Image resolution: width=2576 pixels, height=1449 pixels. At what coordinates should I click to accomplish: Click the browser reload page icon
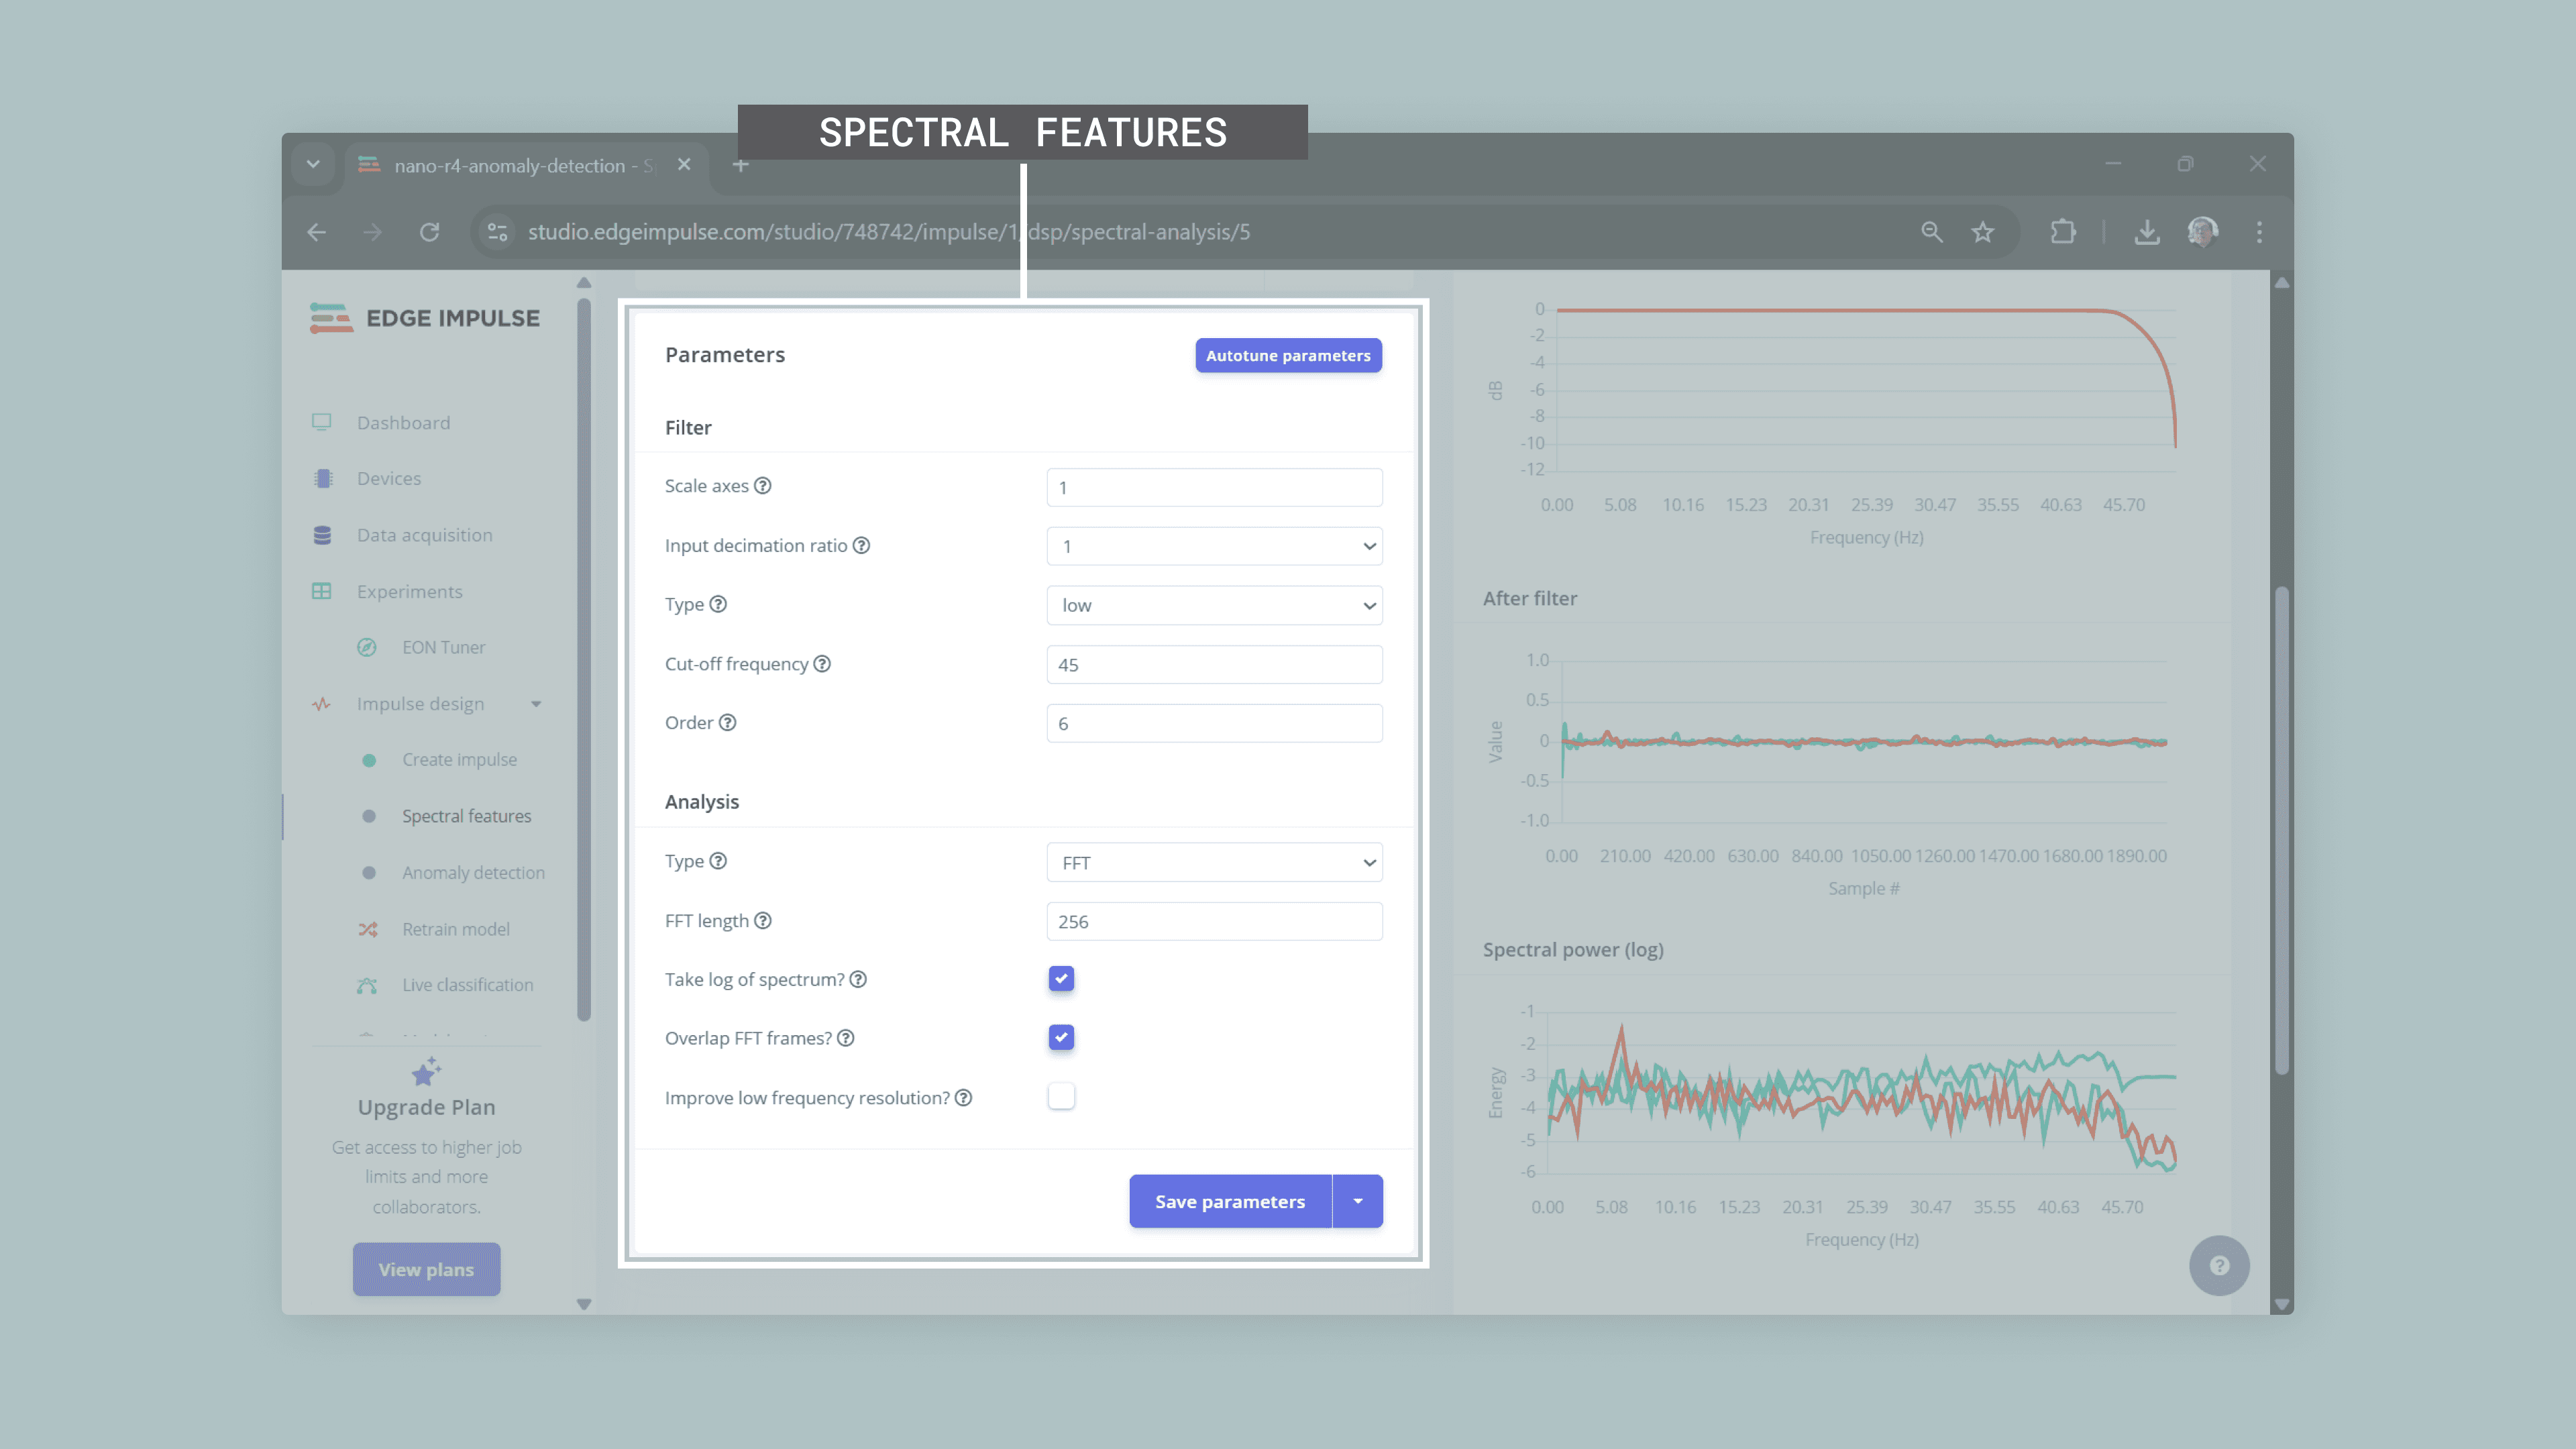[x=430, y=232]
